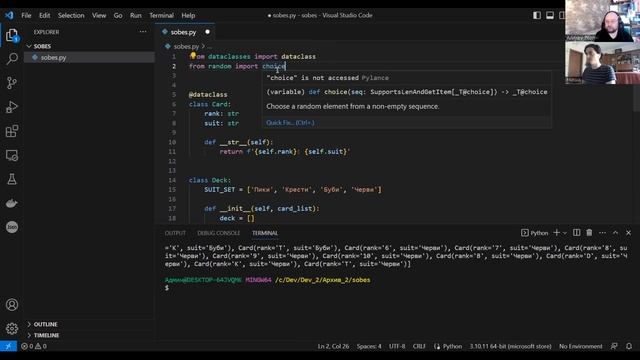Click the feedback icon in status bar
Image resolution: width=640 pixels, height=360 pixels.
pos(614,346)
